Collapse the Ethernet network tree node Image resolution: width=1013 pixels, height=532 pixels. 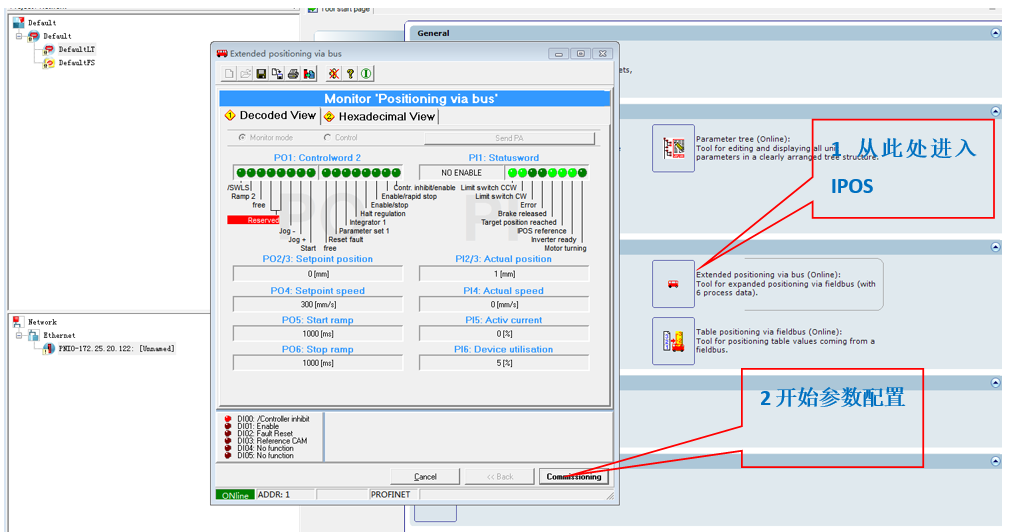click(19, 335)
